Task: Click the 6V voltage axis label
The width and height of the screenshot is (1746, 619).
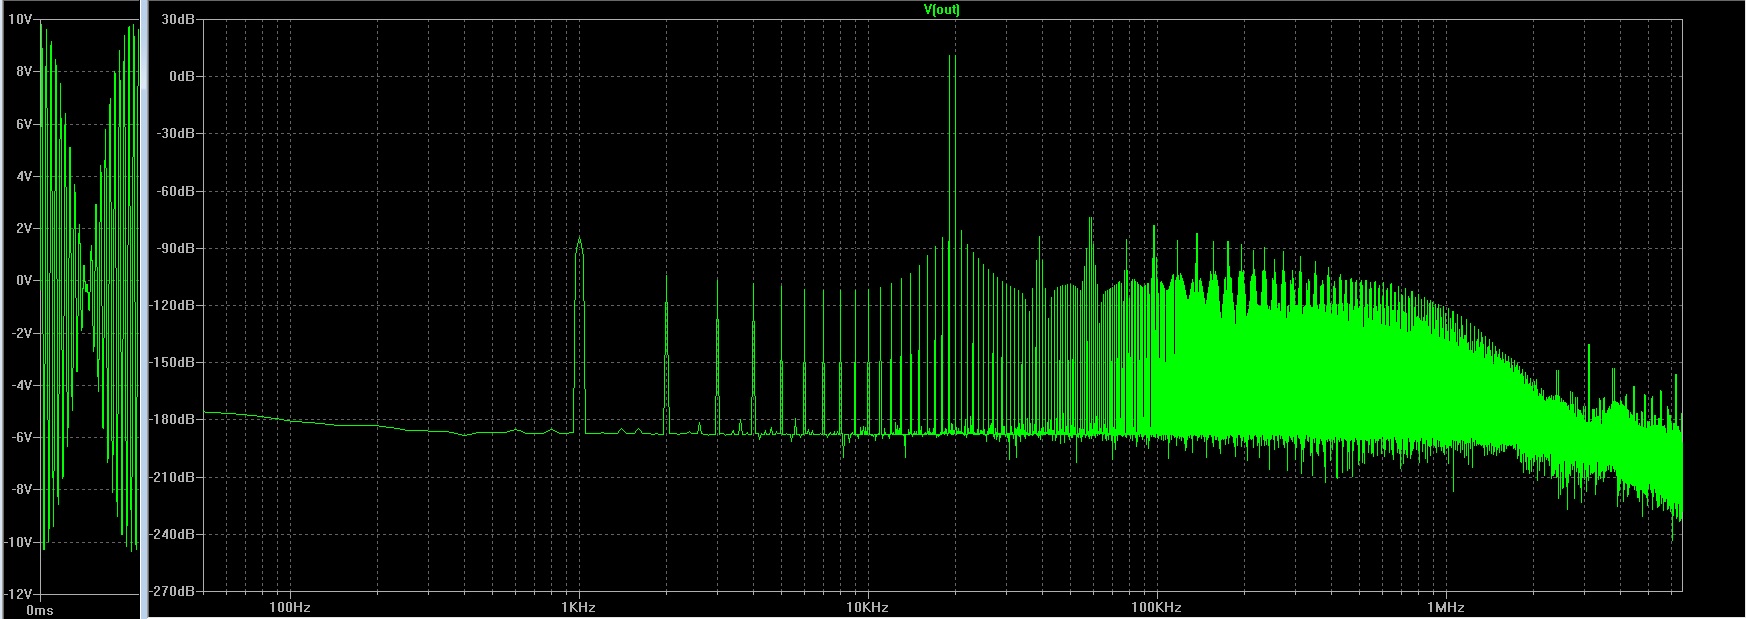Action: (25, 124)
